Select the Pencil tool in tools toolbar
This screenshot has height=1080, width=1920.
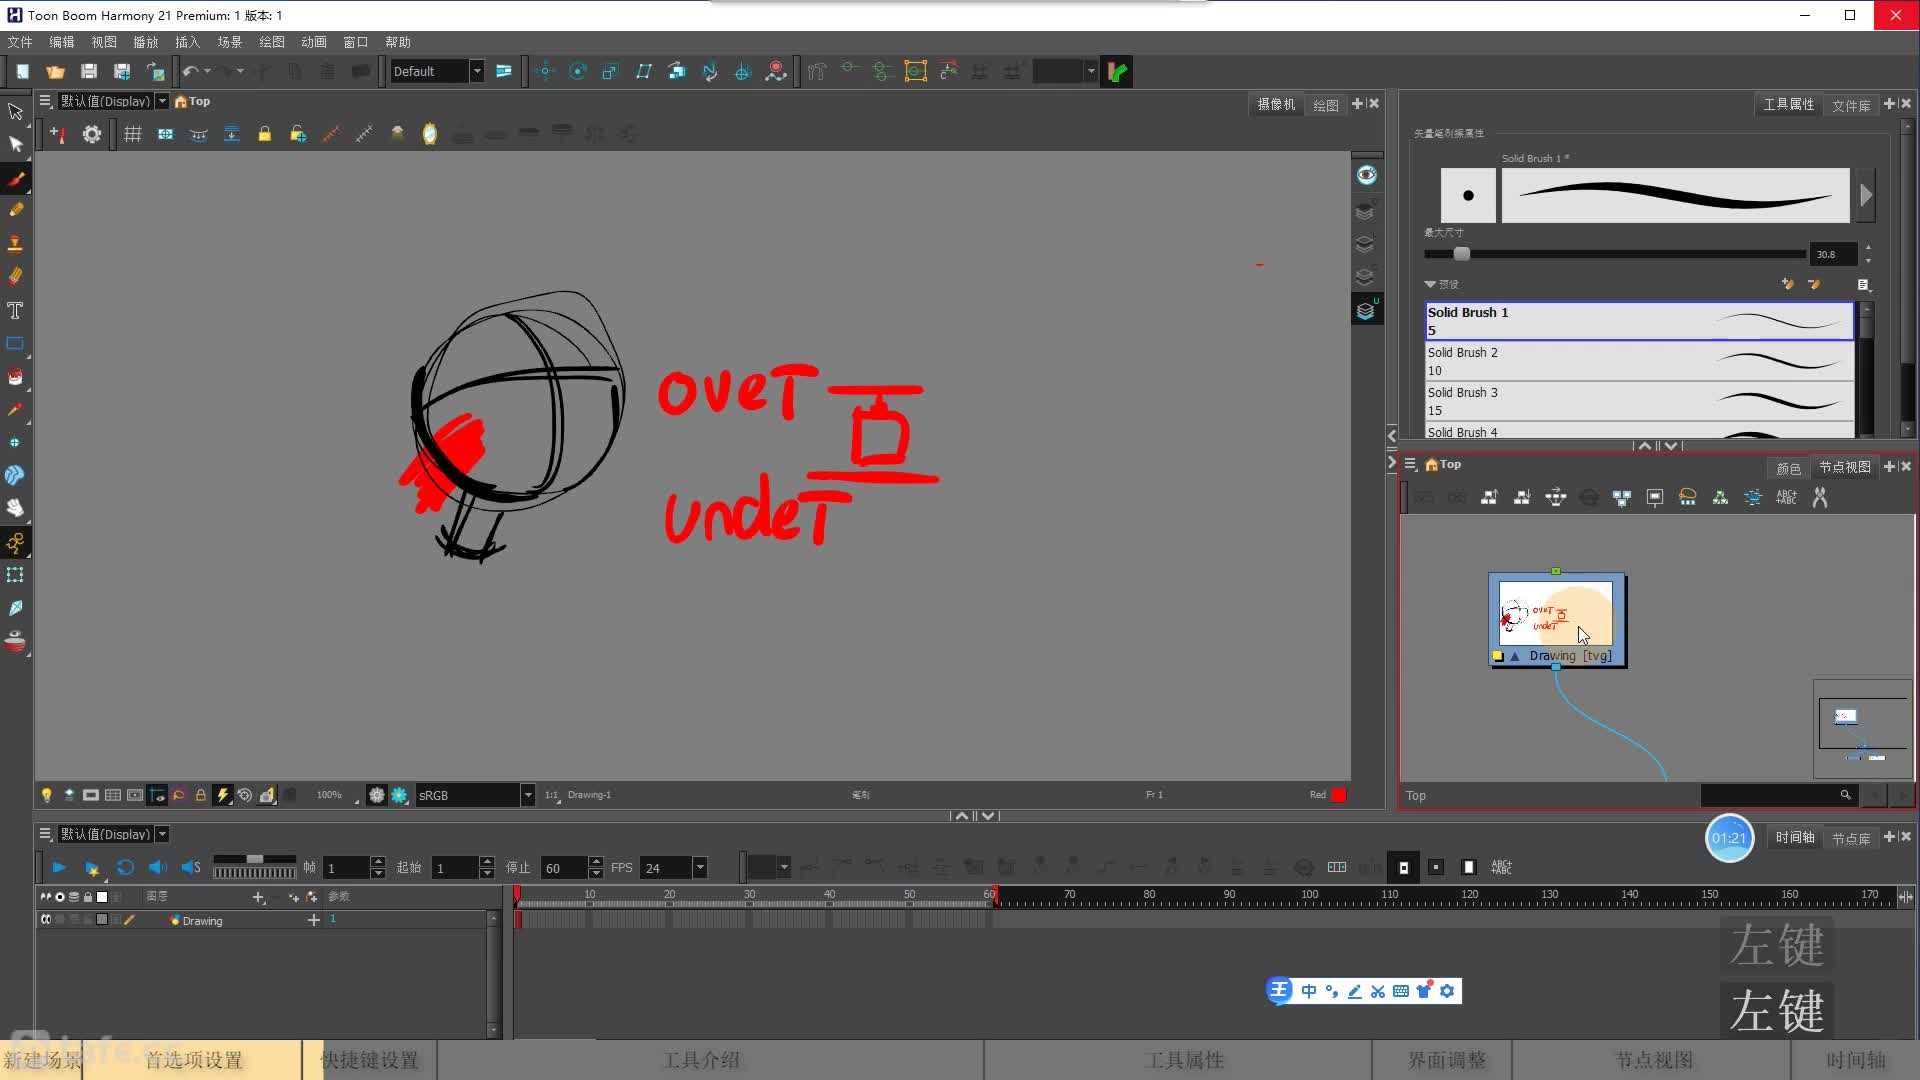click(x=15, y=210)
